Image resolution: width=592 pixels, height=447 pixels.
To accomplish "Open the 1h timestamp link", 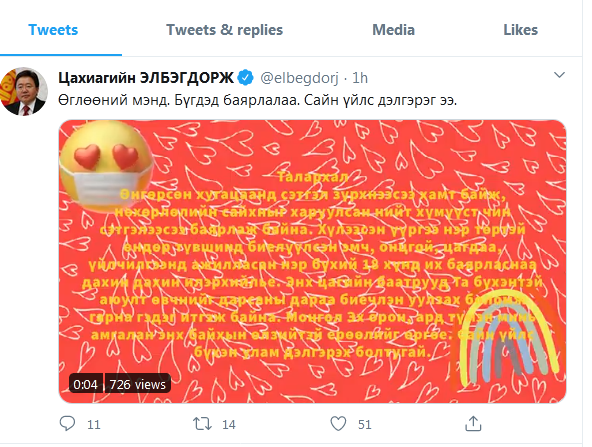I will [x=360, y=78].
